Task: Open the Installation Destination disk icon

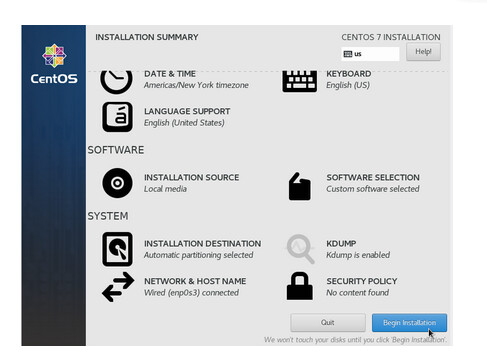Action: (x=117, y=249)
